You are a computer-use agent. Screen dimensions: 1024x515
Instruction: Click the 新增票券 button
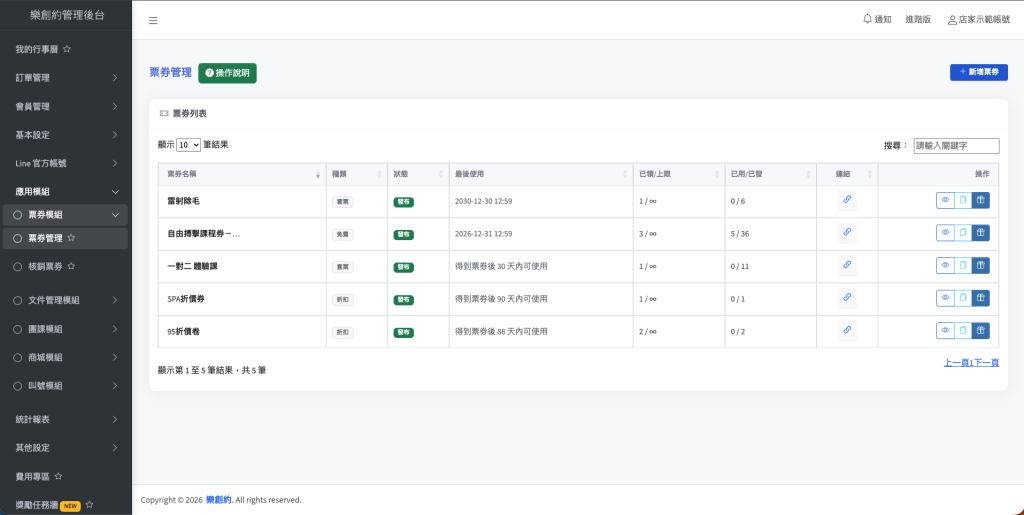978,72
